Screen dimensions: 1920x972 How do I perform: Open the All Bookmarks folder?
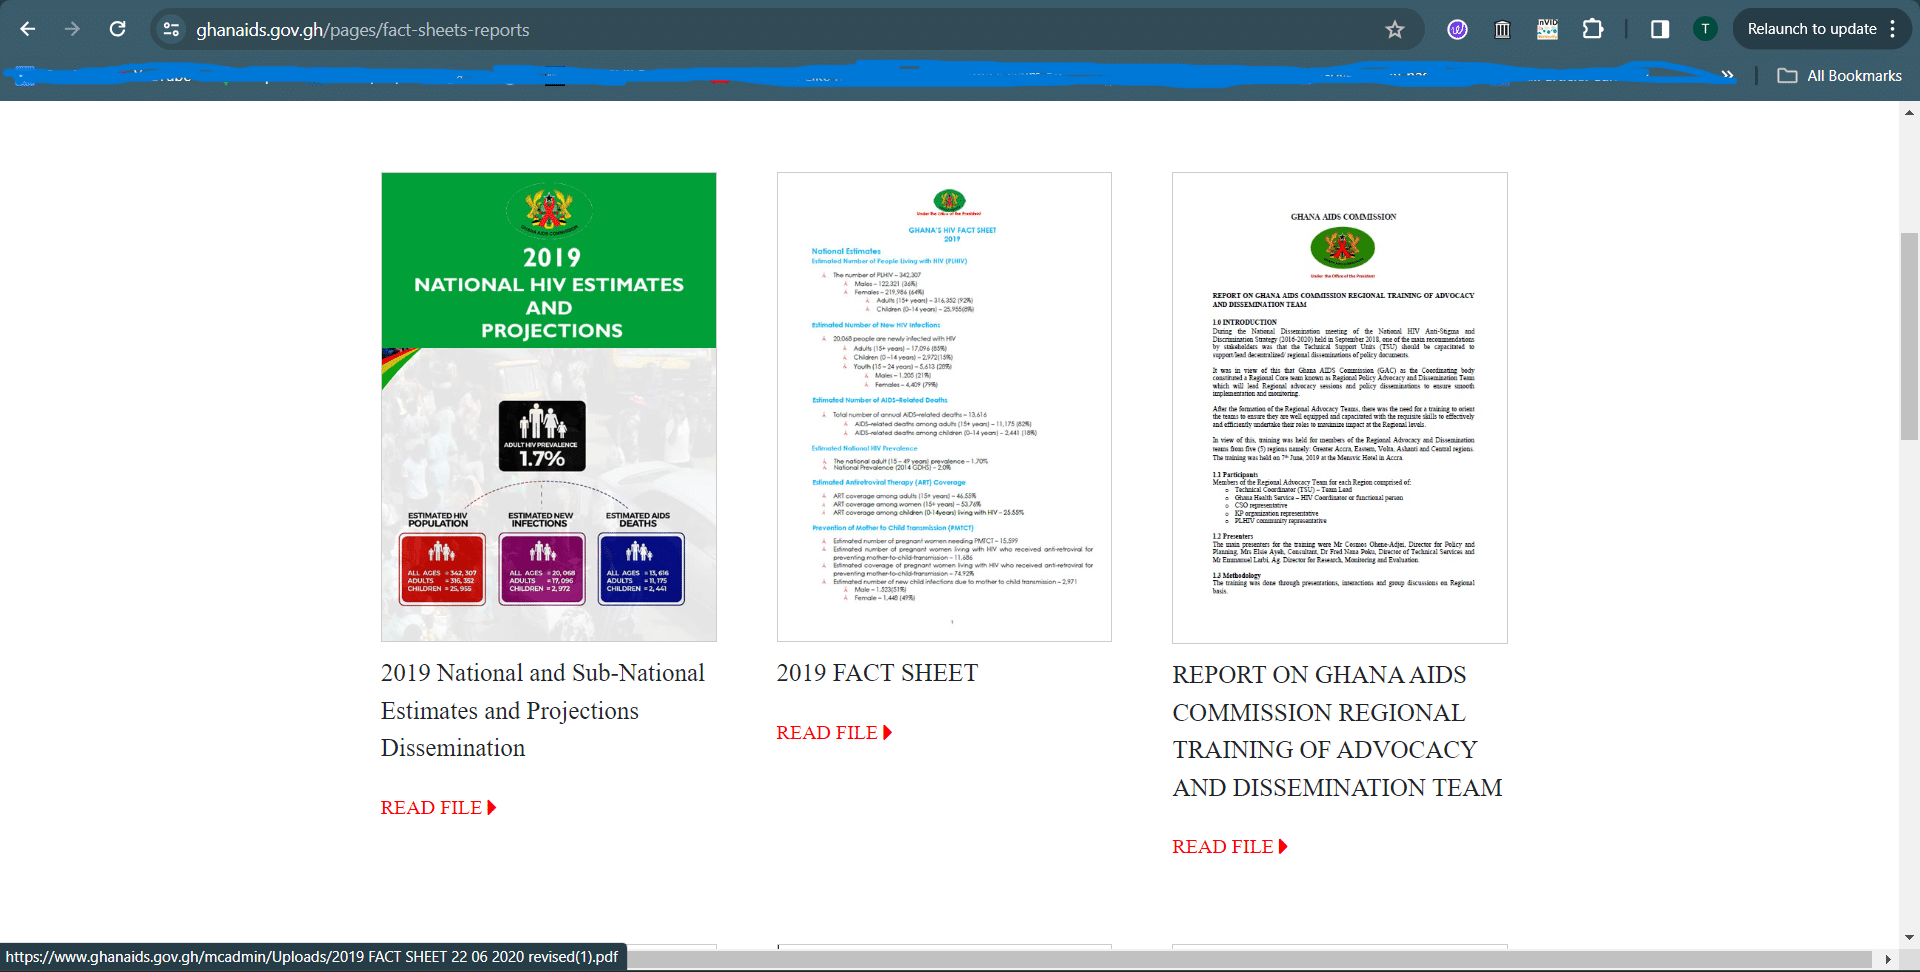(1840, 76)
